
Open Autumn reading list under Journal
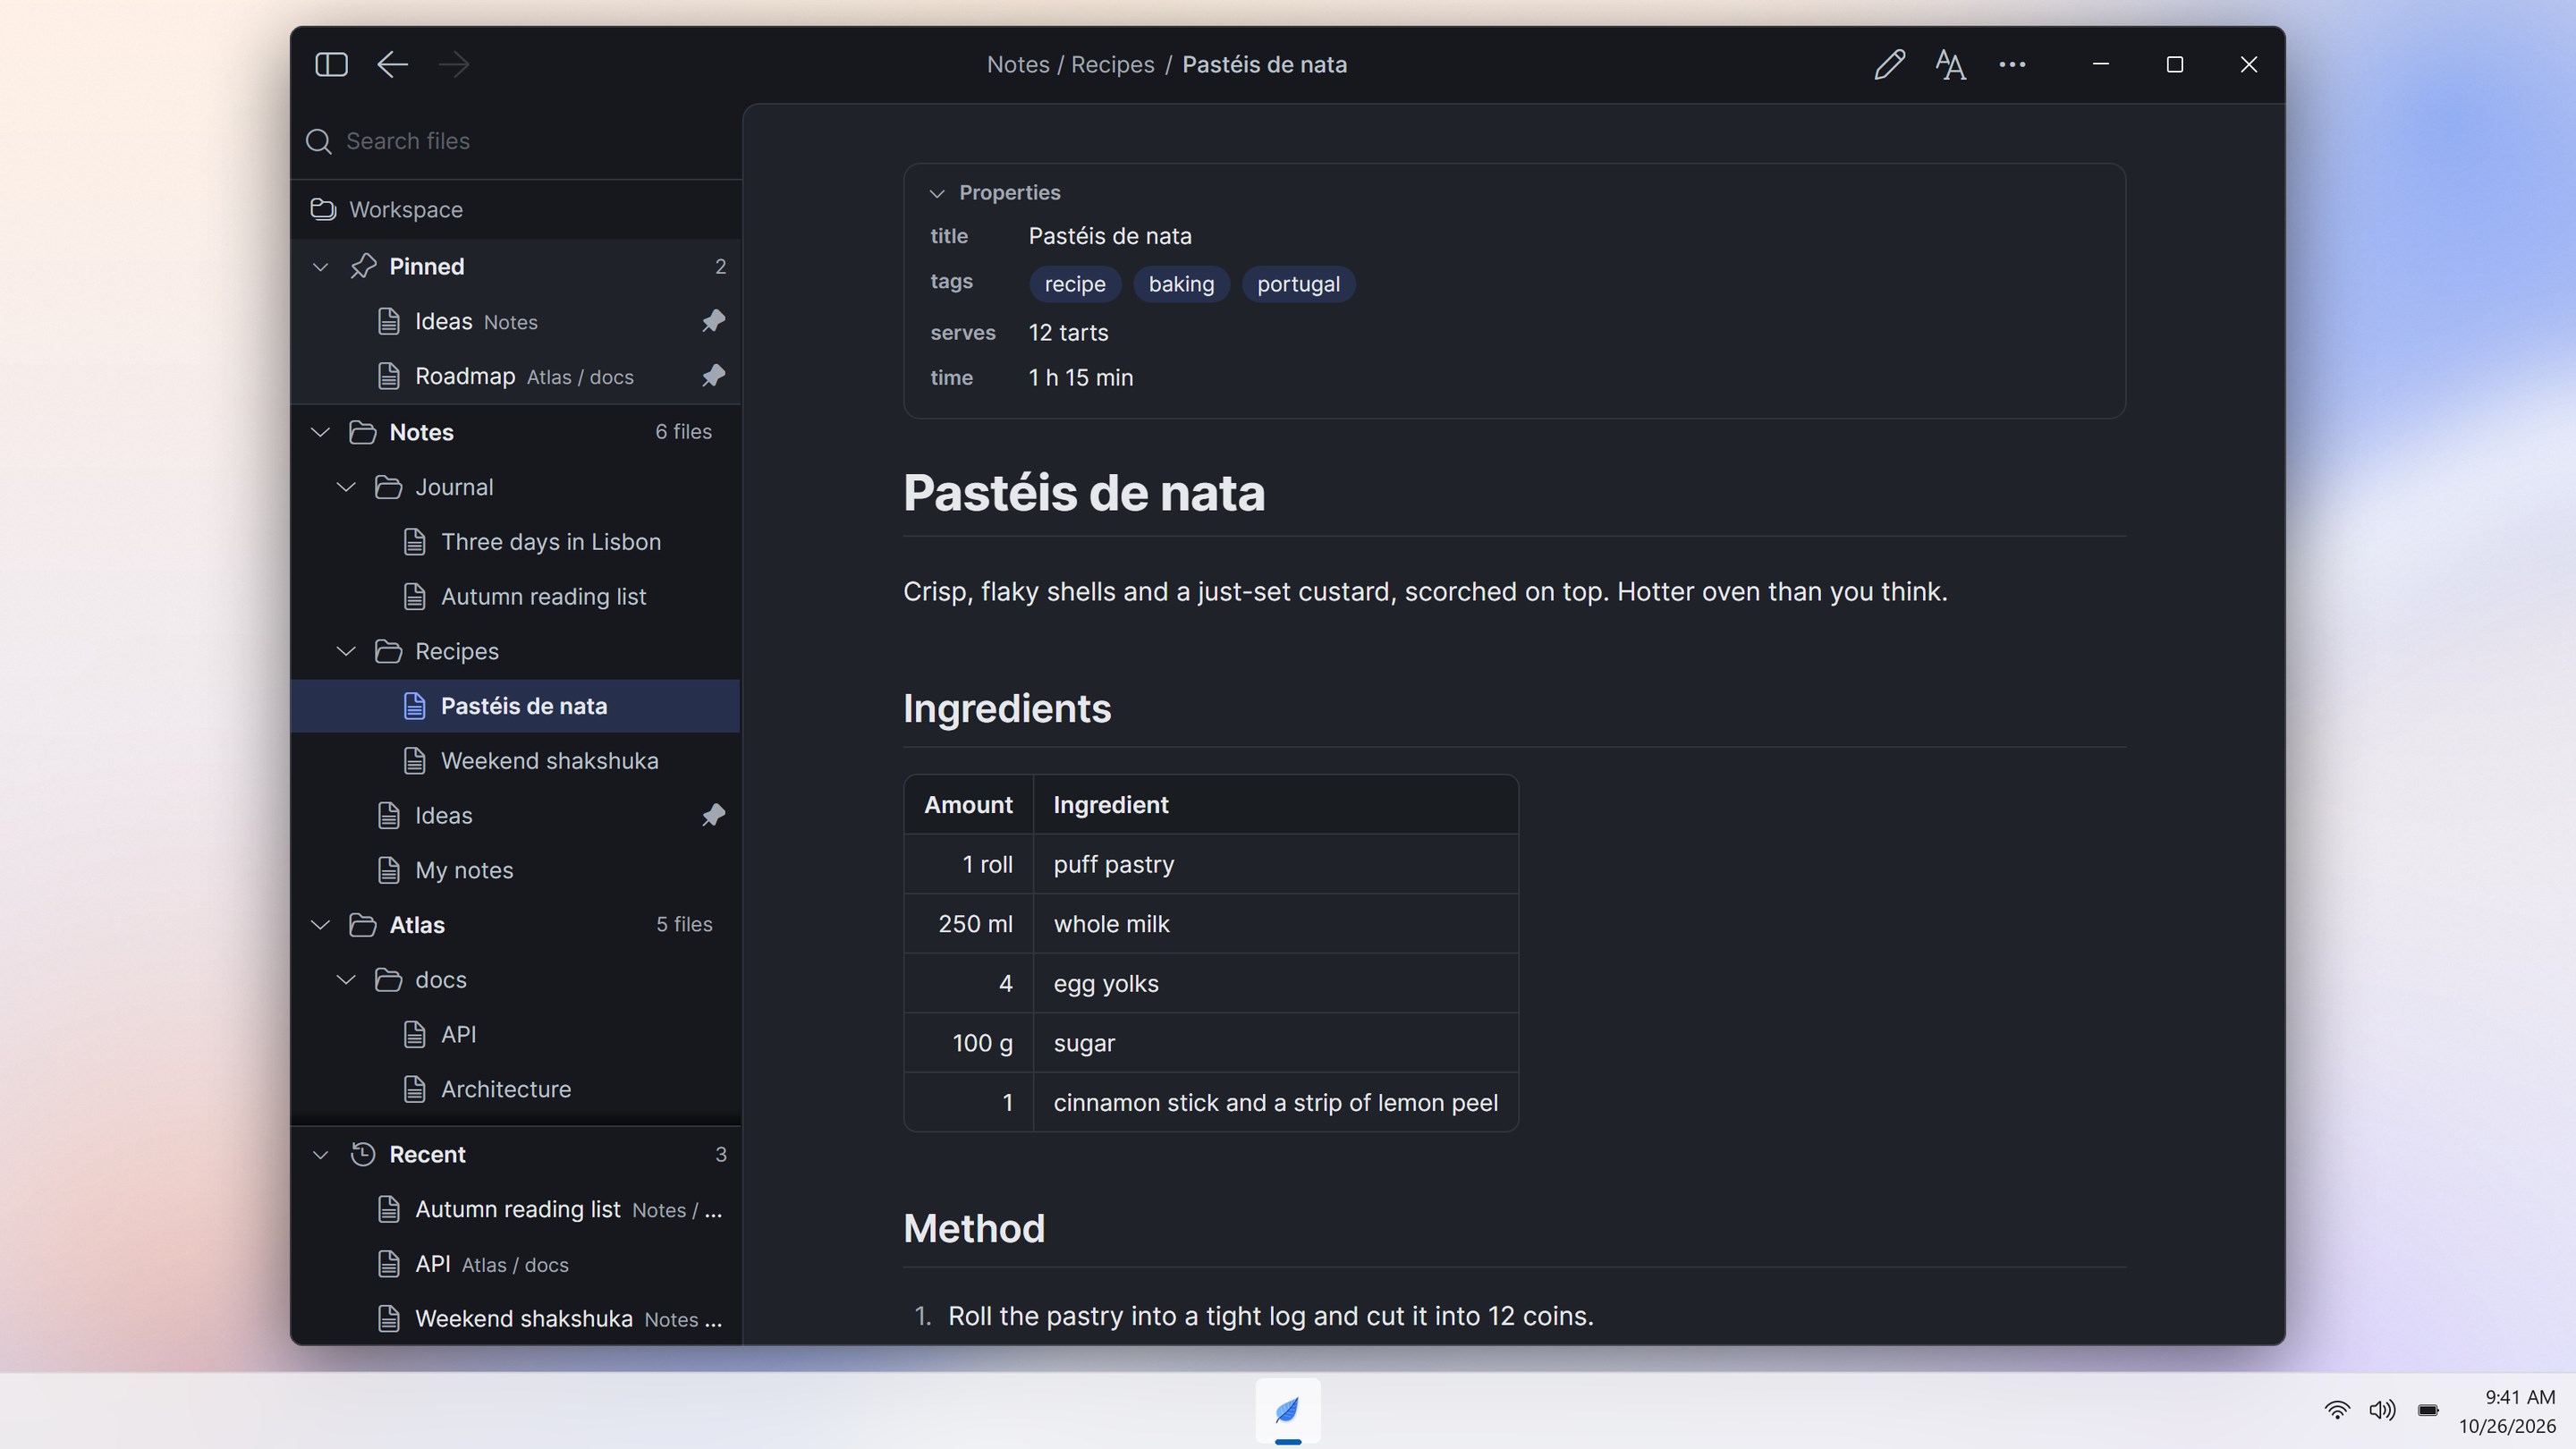516,597
